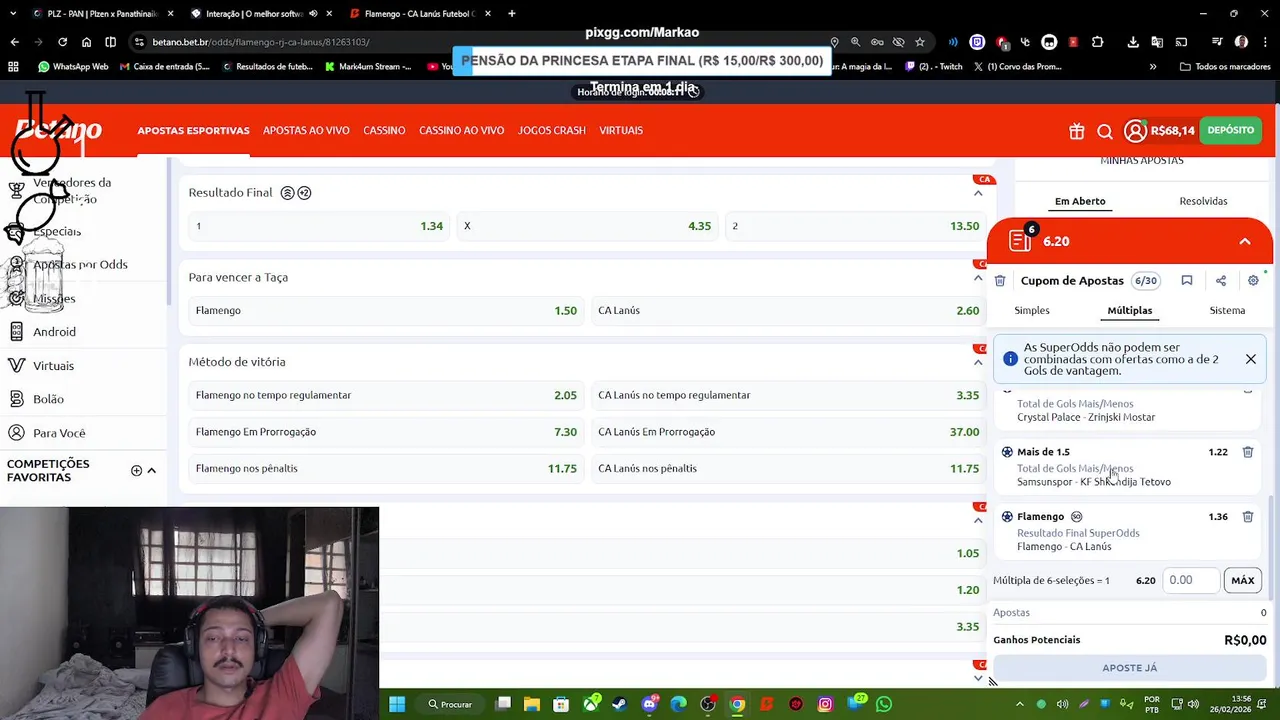Select the Múltiplas bet tab
The width and height of the screenshot is (1280, 720).
(1130, 311)
